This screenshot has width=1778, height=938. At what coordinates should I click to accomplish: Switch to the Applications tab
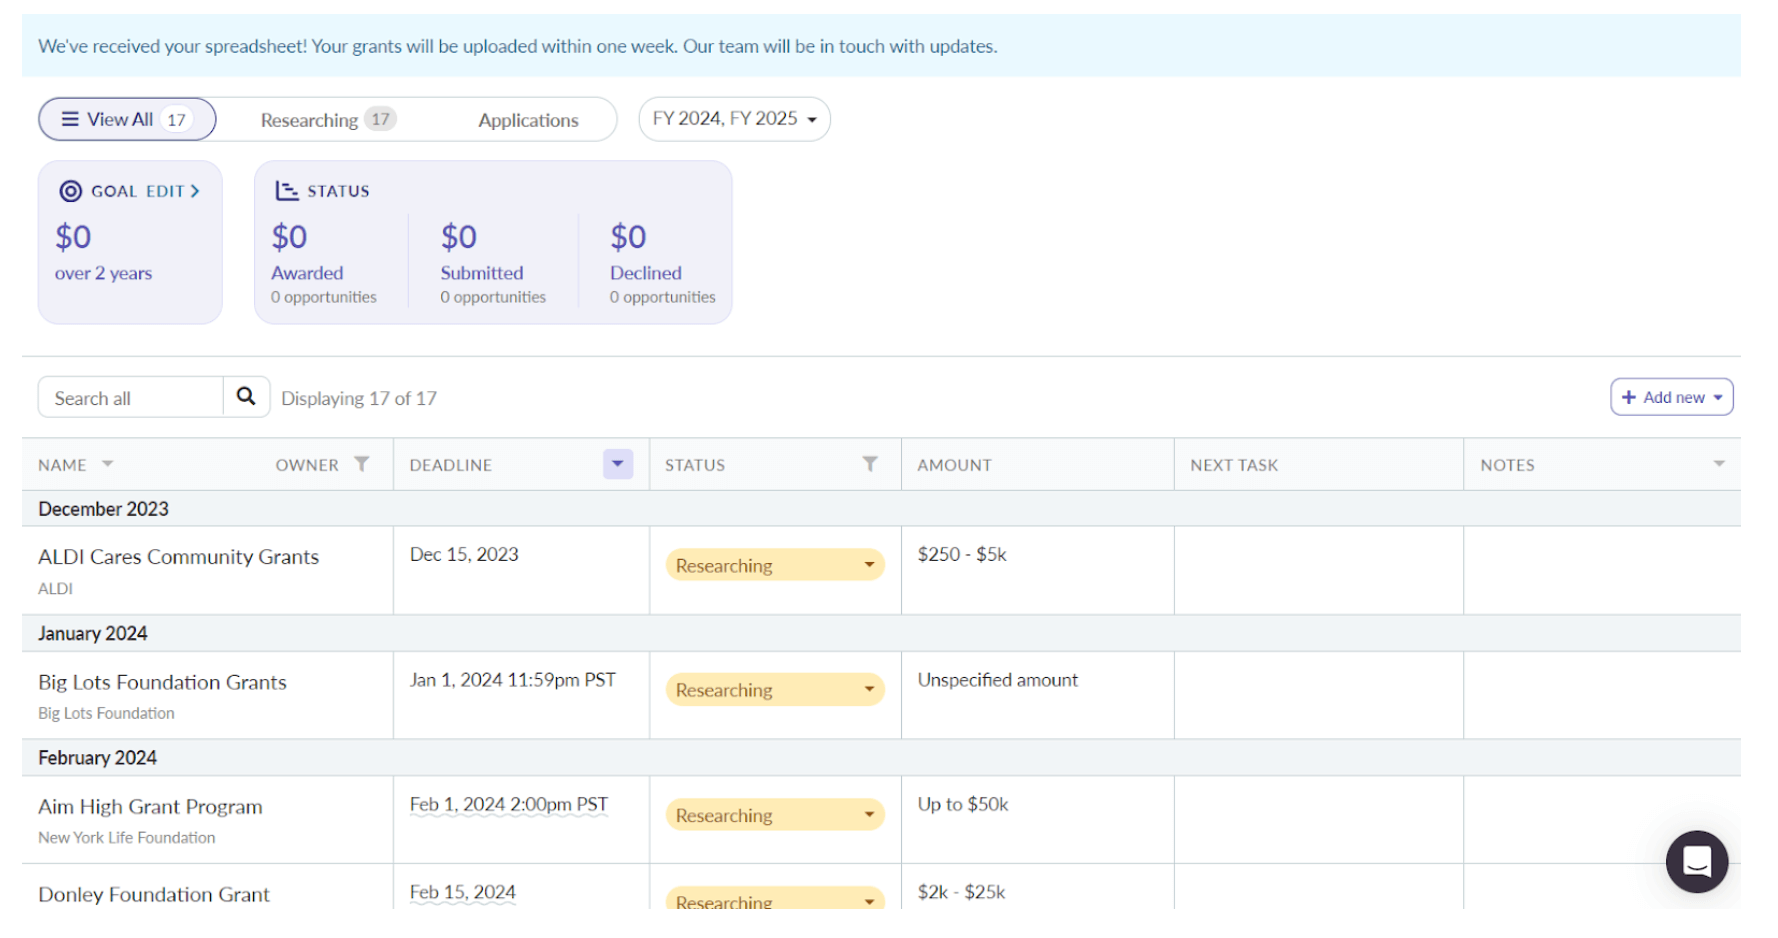[x=528, y=120]
